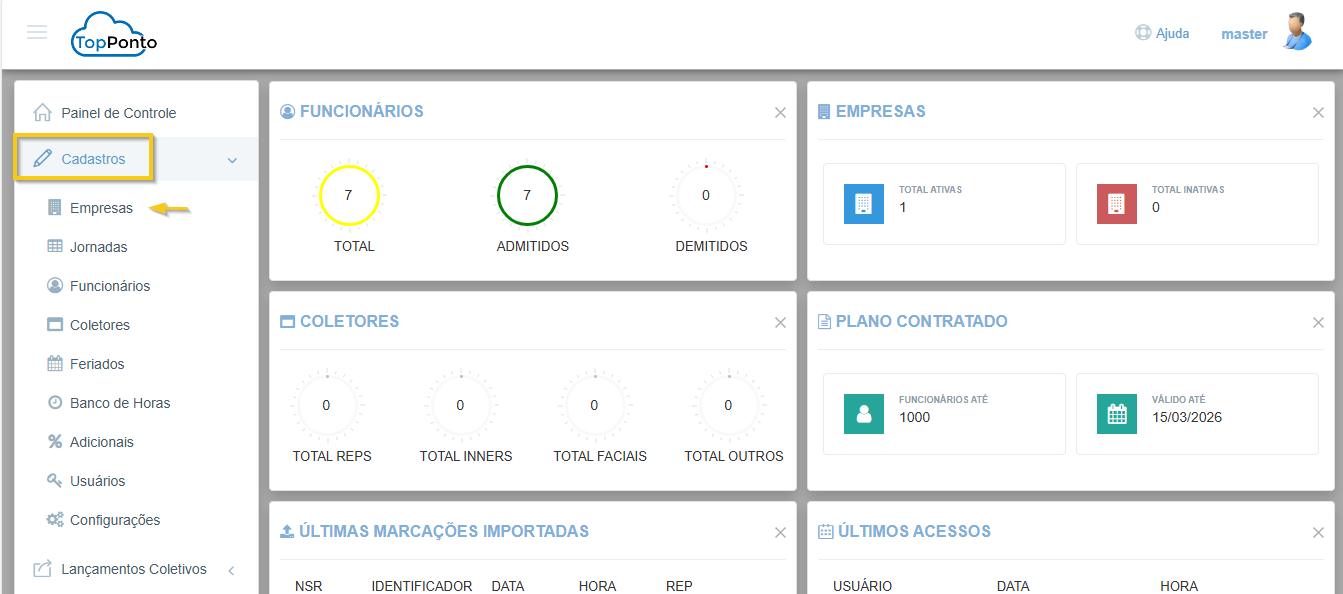The image size is (1343, 594).
Task: Close the Funcionários panel
Action: tap(780, 113)
